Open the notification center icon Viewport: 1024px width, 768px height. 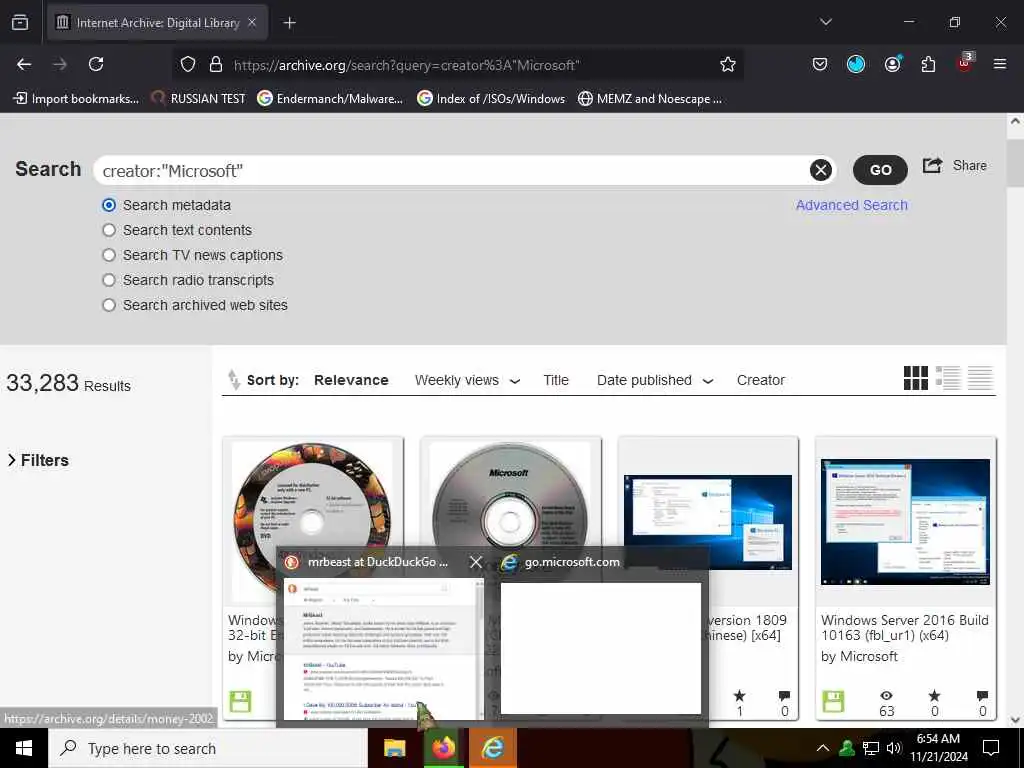pos(991,748)
